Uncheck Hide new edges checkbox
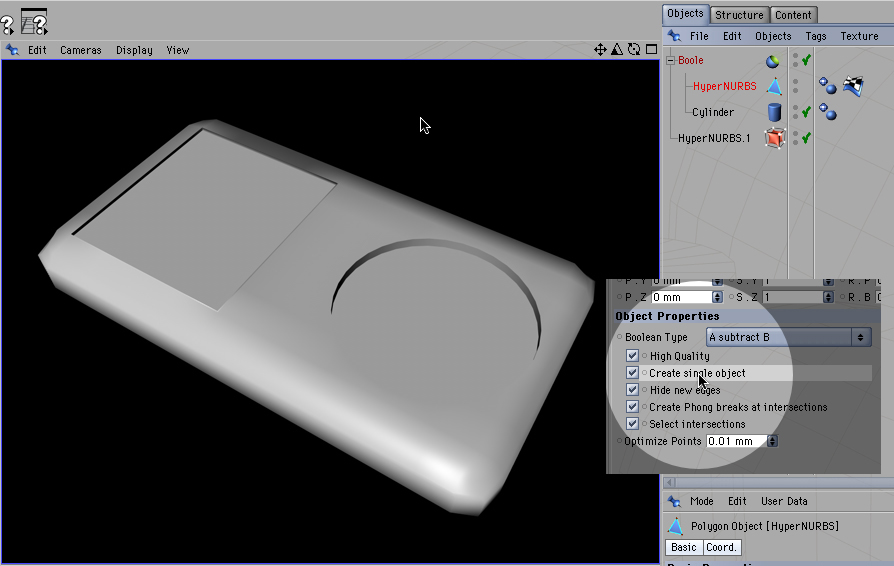 pos(632,390)
